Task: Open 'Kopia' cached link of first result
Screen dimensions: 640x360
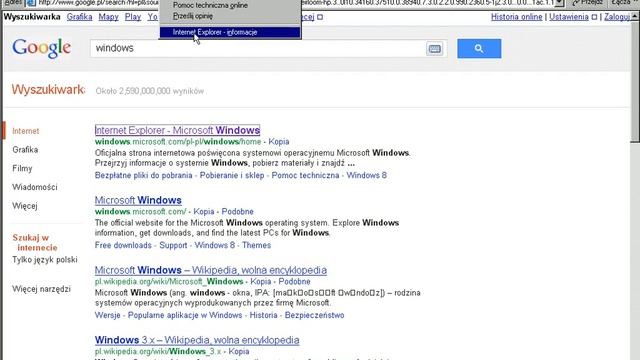Action: 279,142
